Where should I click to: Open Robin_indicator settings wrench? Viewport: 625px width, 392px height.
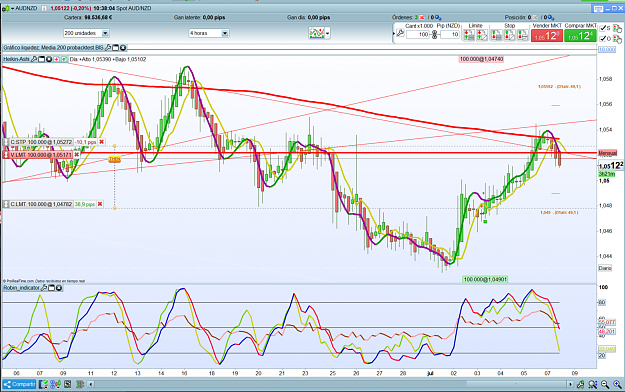point(44,288)
